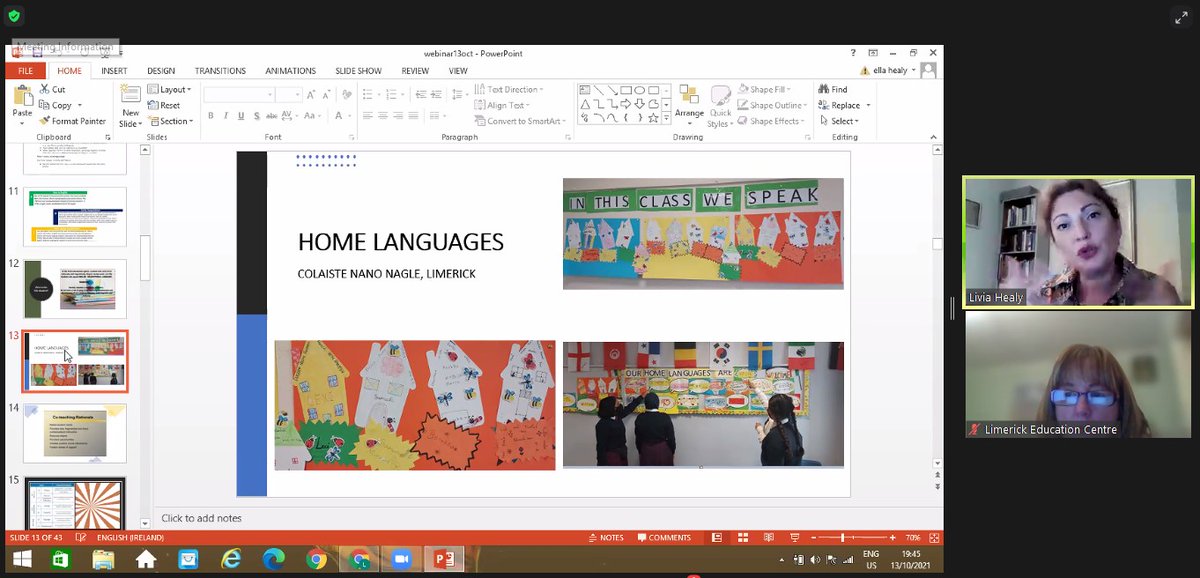Click the COMMENTS button in status bar
This screenshot has height=578, width=1200.
click(663, 538)
